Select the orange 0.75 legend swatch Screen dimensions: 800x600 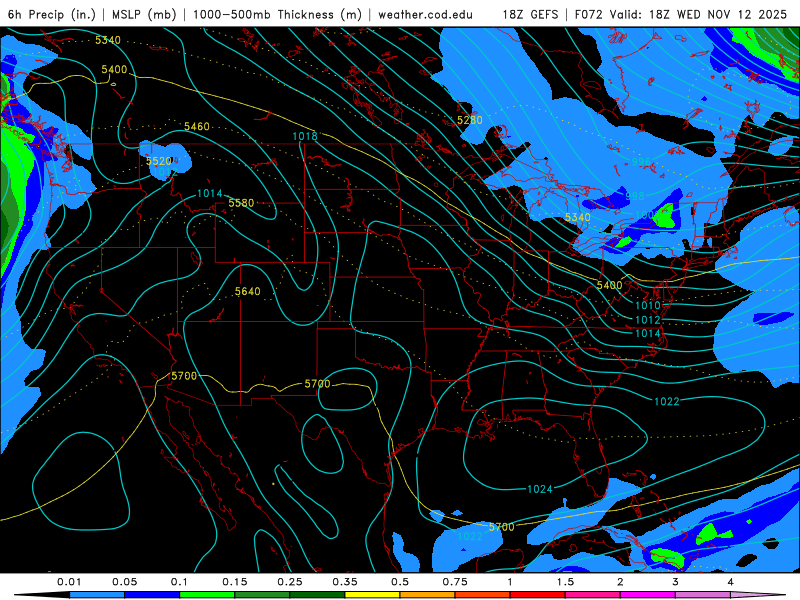tap(483, 595)
